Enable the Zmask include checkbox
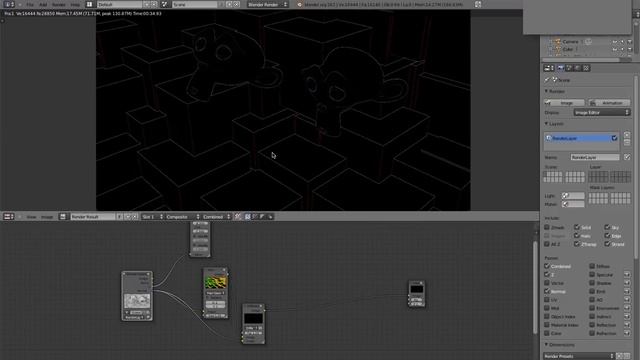The image size is (640, 360). tap(547, 227)
